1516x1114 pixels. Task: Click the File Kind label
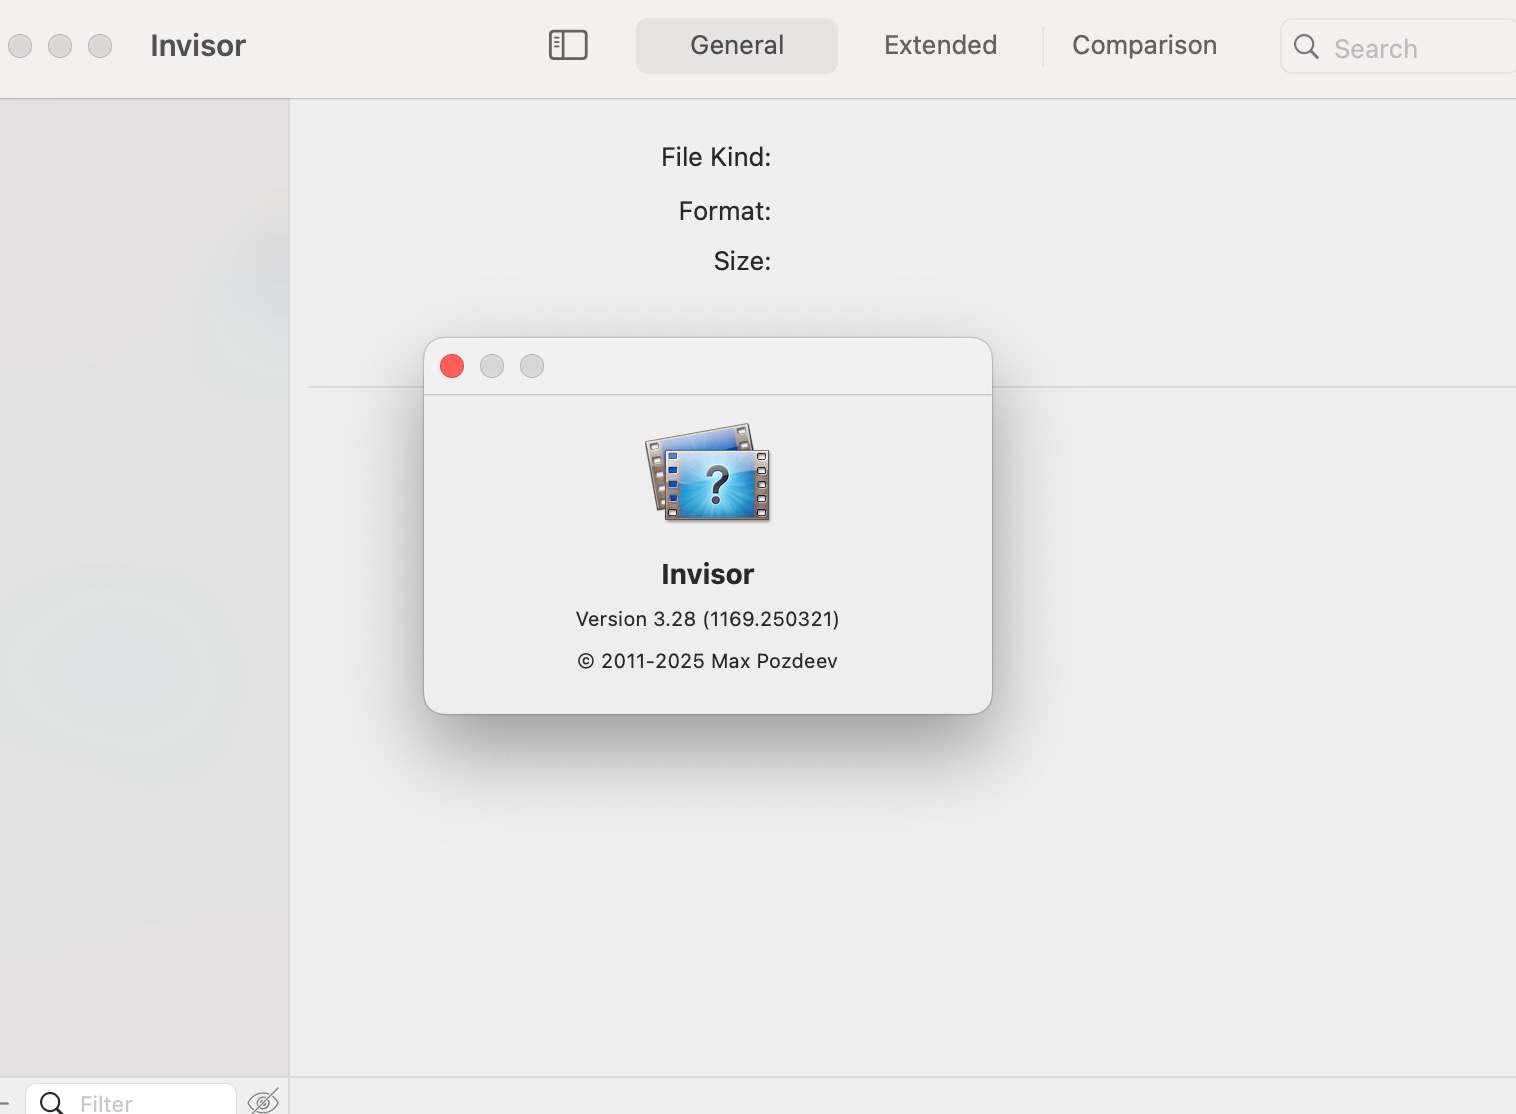pyautogui.click(x=716, y=157)
